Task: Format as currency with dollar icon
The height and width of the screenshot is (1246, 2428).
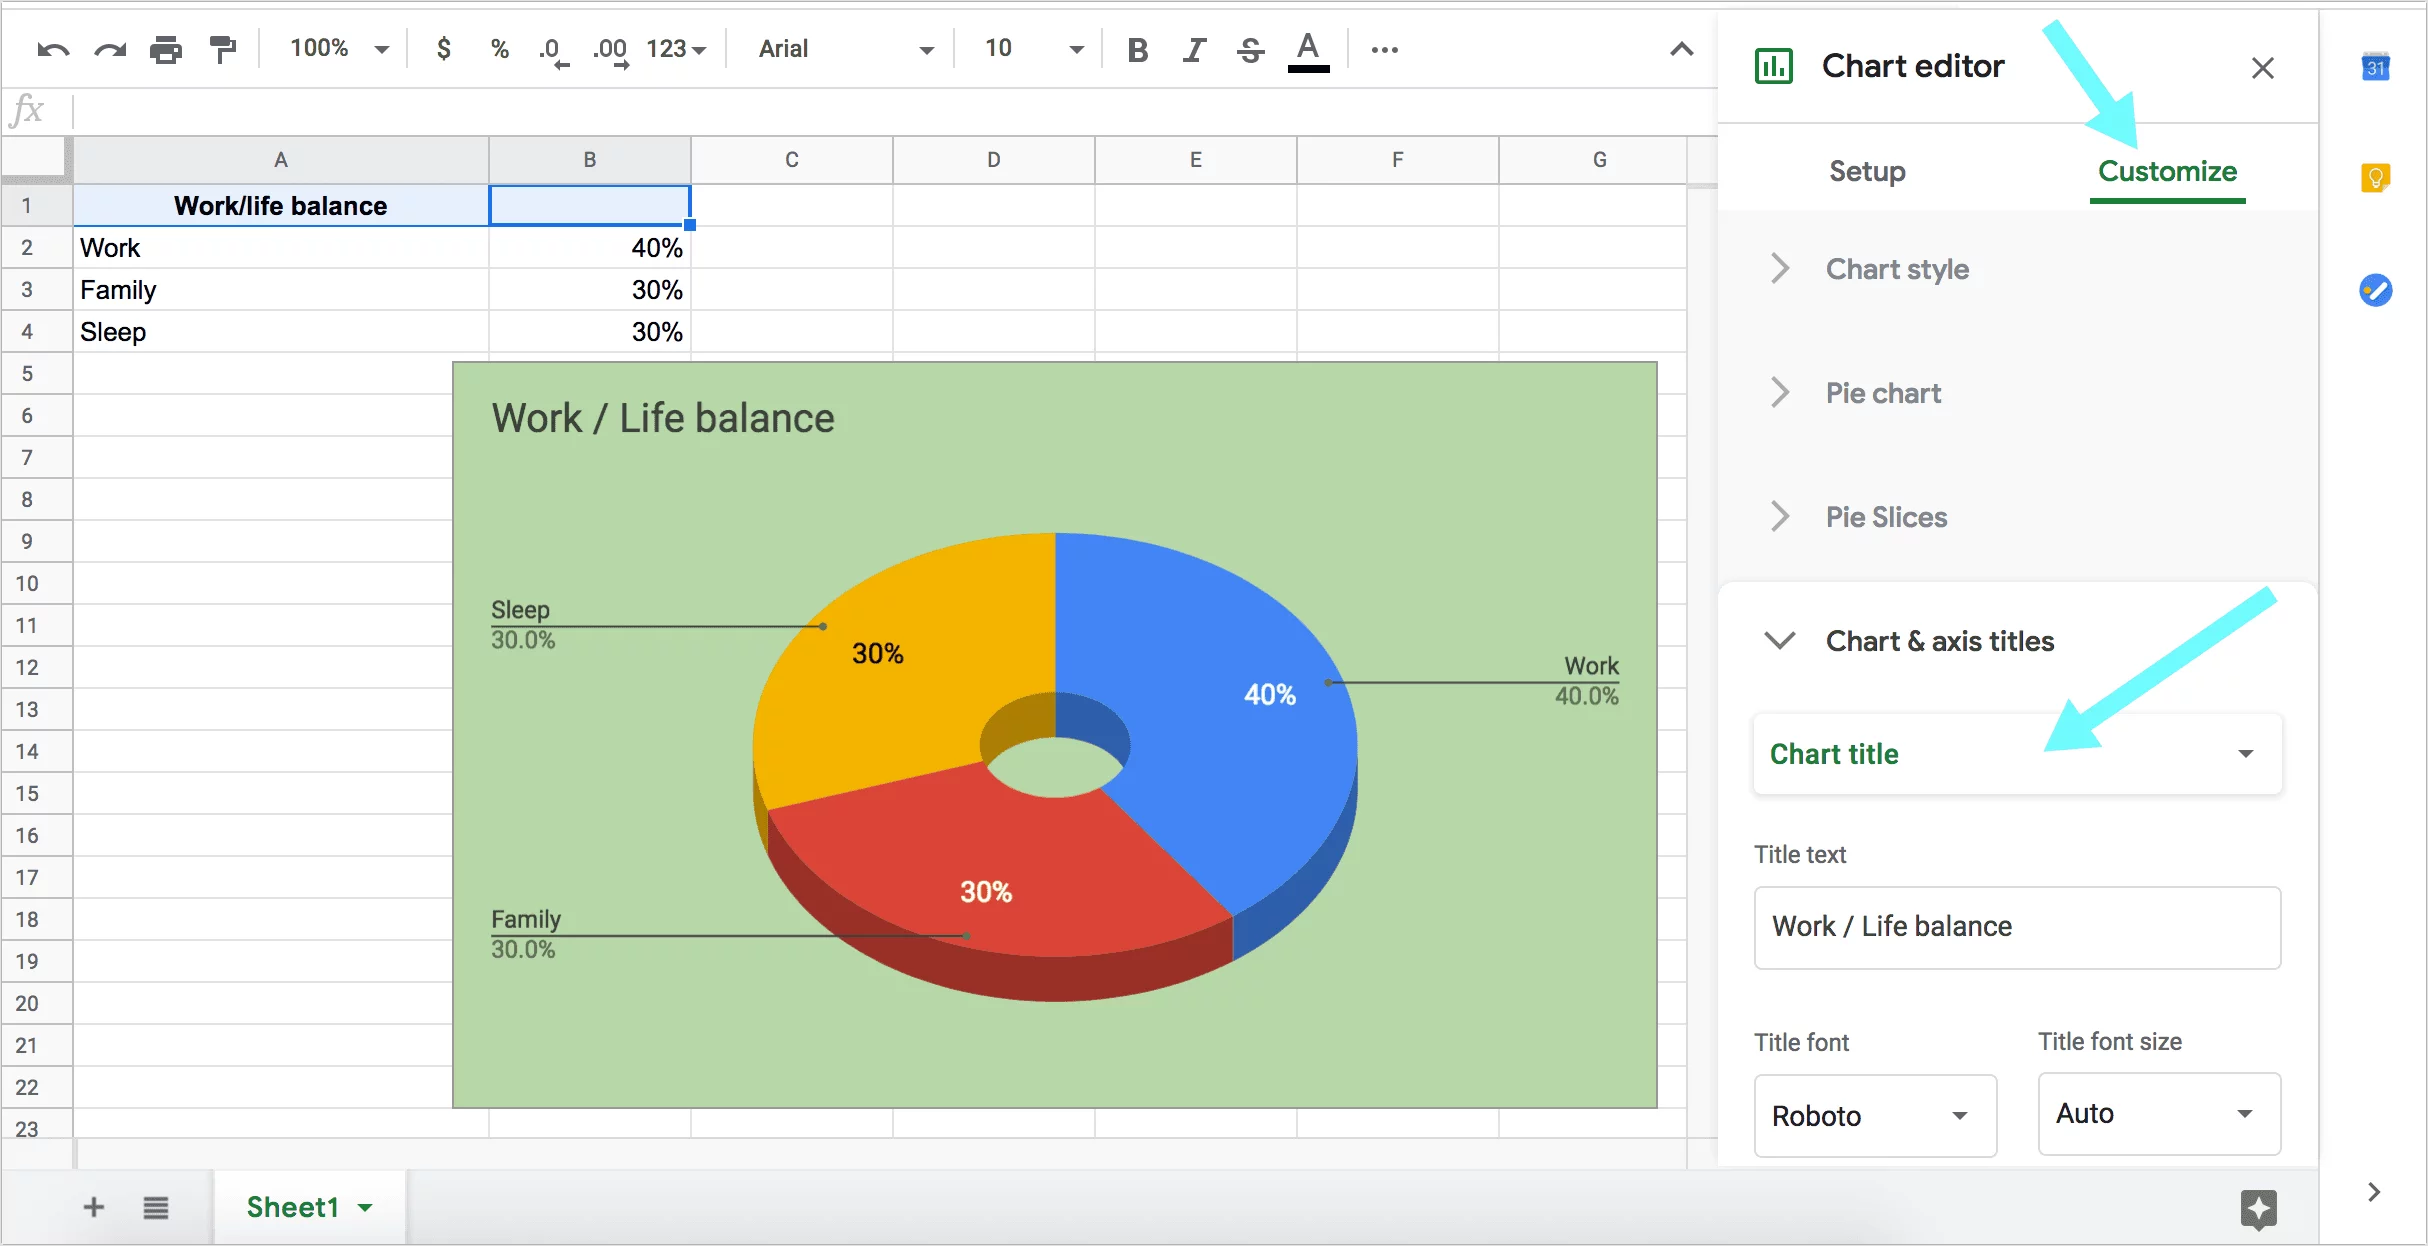Action: point(444,48)
